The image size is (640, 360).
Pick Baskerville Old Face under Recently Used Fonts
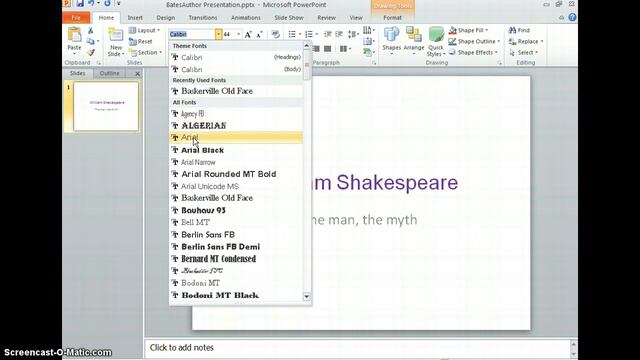(x=236, y=91)
